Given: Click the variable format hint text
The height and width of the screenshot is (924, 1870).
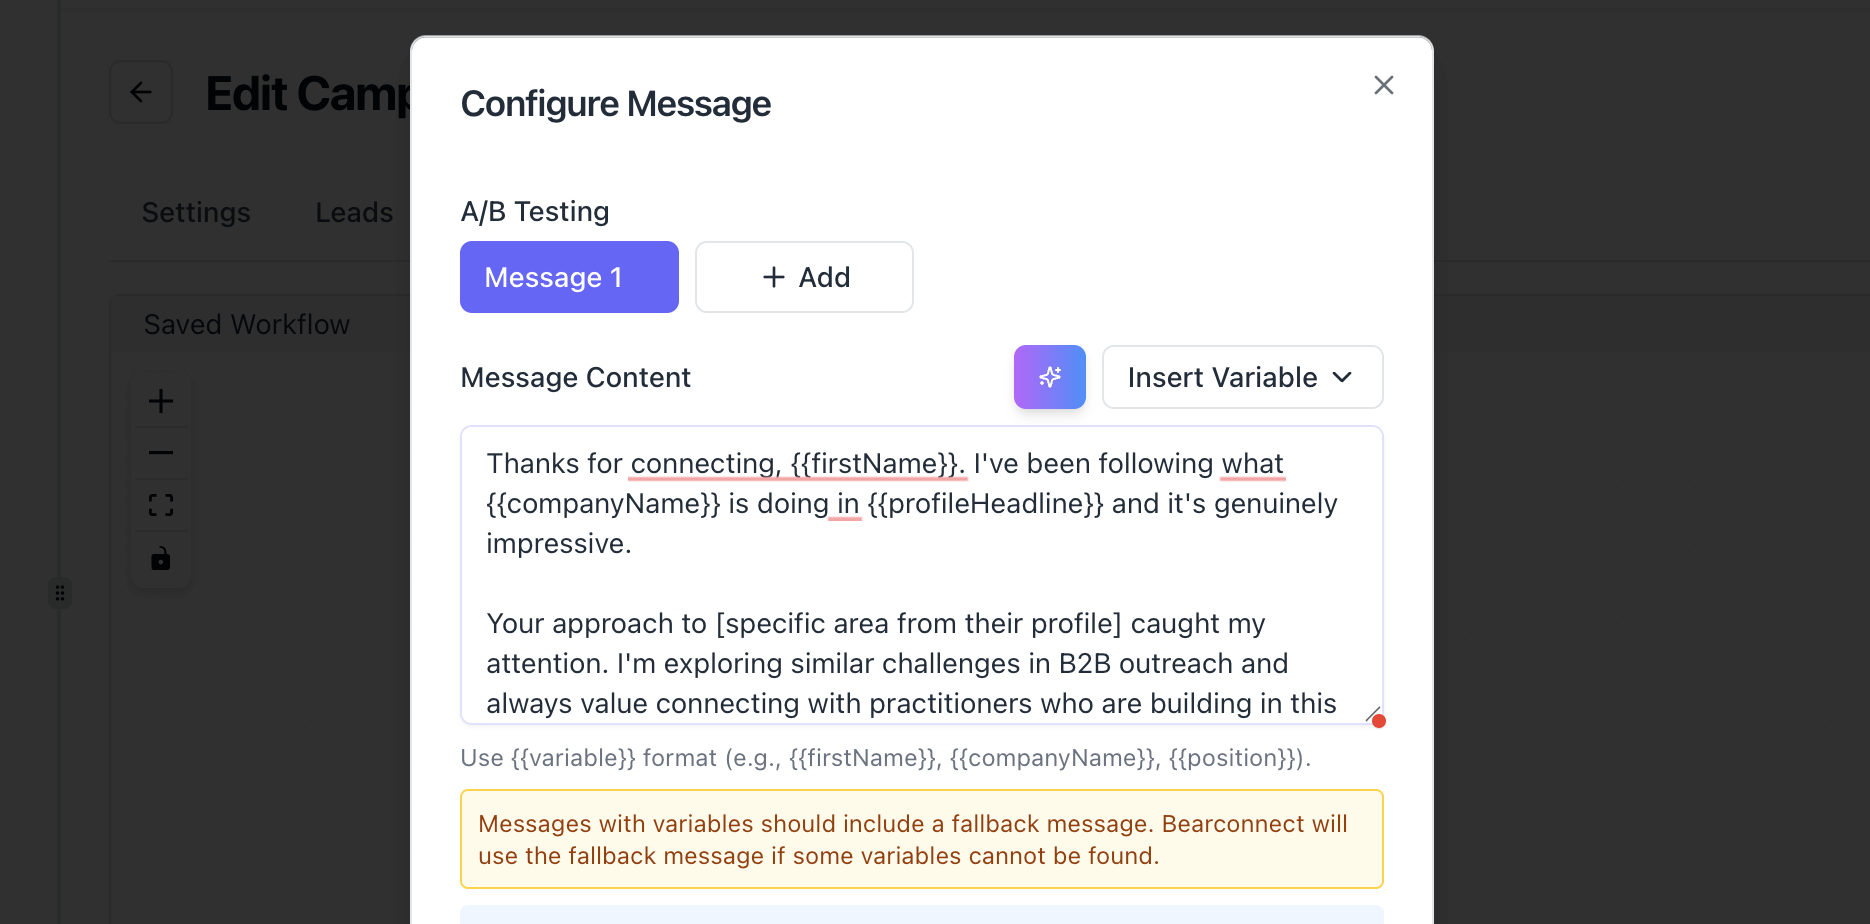Looking at the screenshot, I should tap(885, 758).
